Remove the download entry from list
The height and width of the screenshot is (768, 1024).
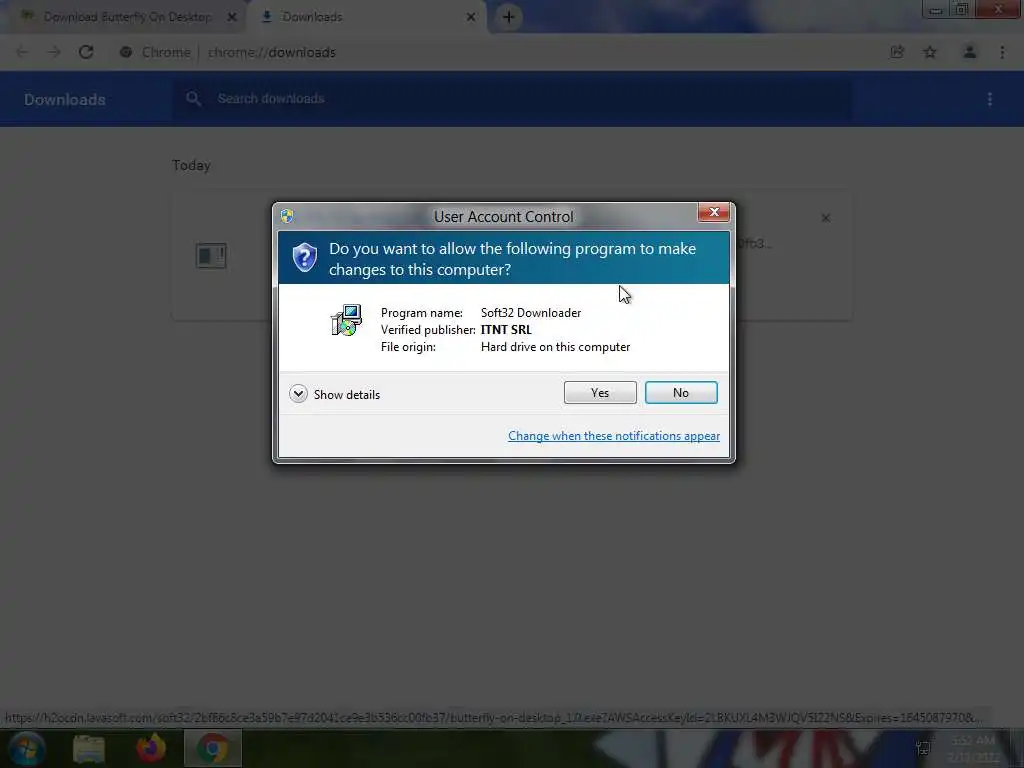click(x=825, y=217)
